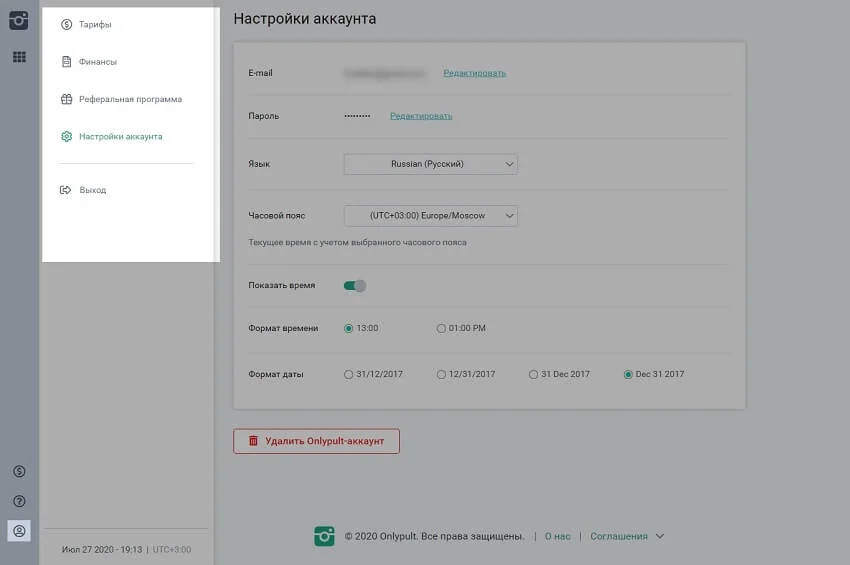Choose the 31 Dec 2017 date format

point(534,375)
